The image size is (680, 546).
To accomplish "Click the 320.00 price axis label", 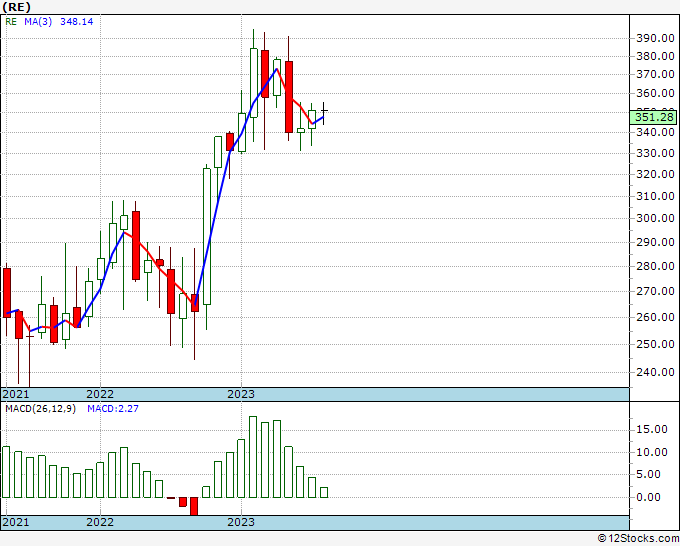I will 655,174.
